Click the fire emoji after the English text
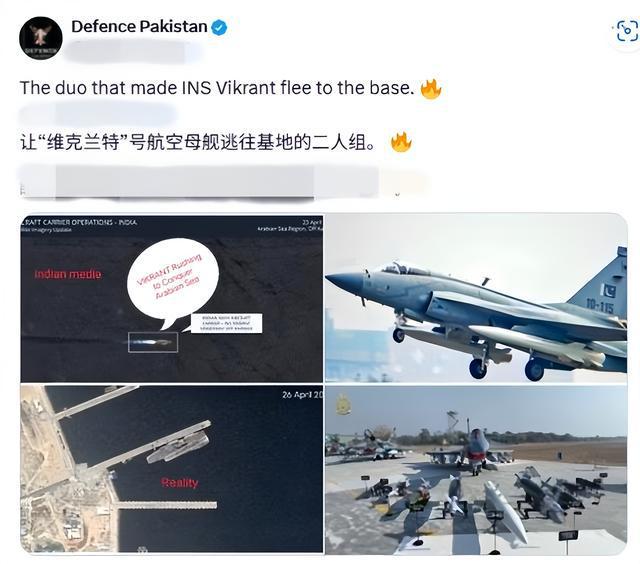The height and width of the screenshot is (564, 640). pos(431,89)
